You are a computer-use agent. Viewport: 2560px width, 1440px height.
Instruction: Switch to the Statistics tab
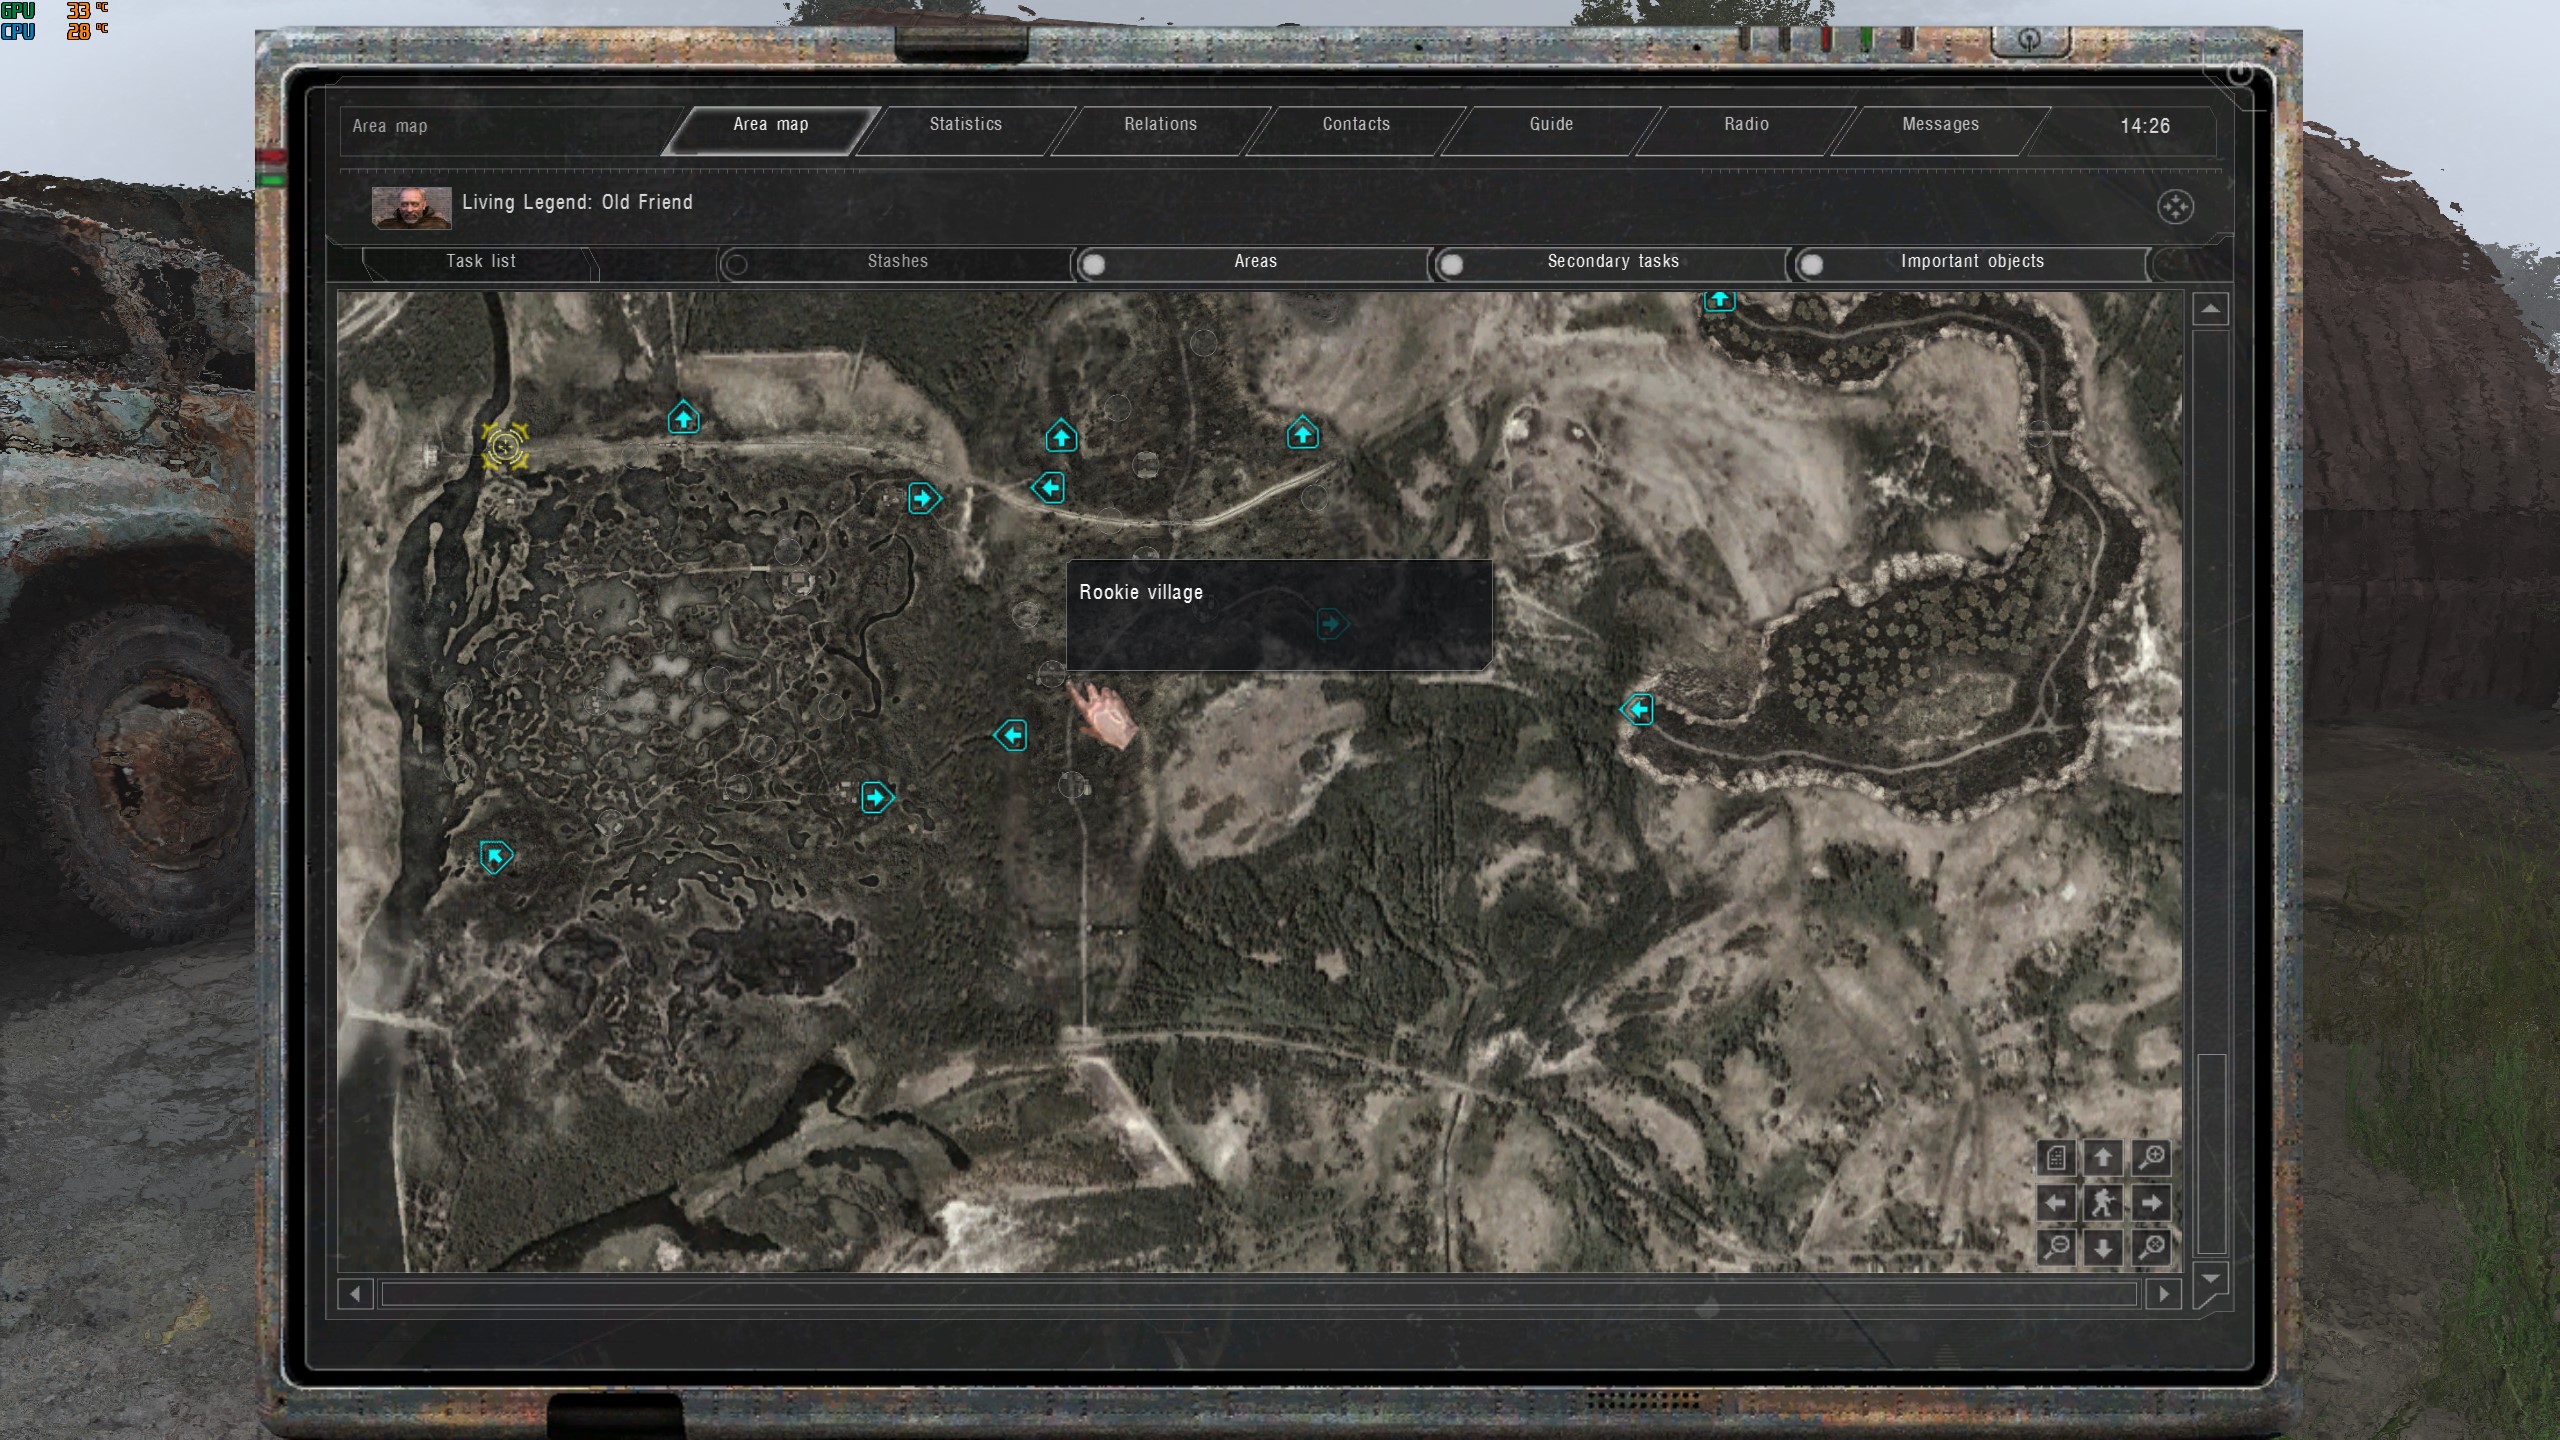tap(965, 125)
